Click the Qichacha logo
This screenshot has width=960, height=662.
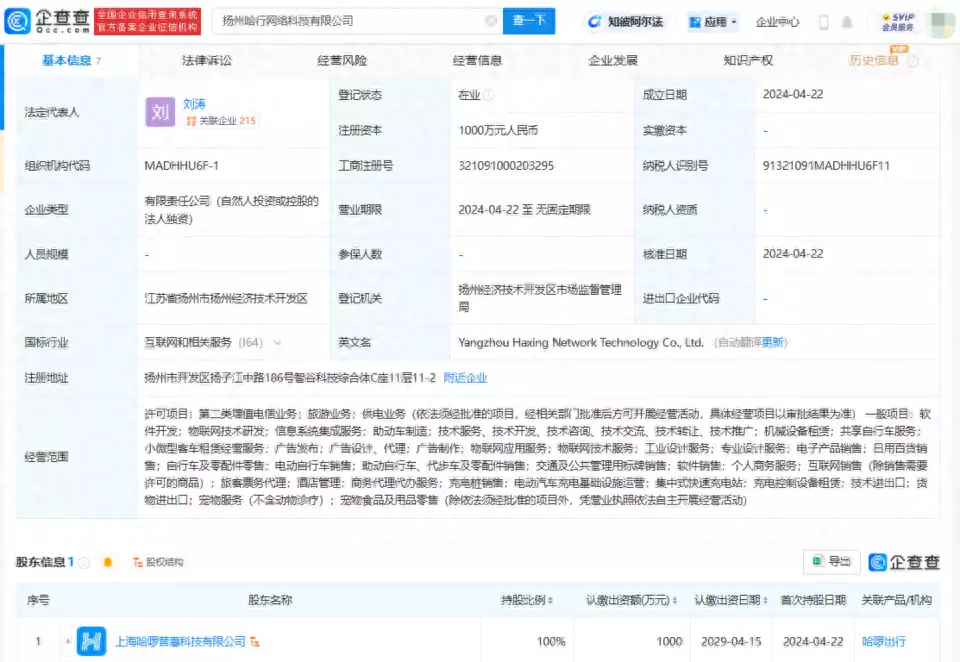(x=48, y=21)
